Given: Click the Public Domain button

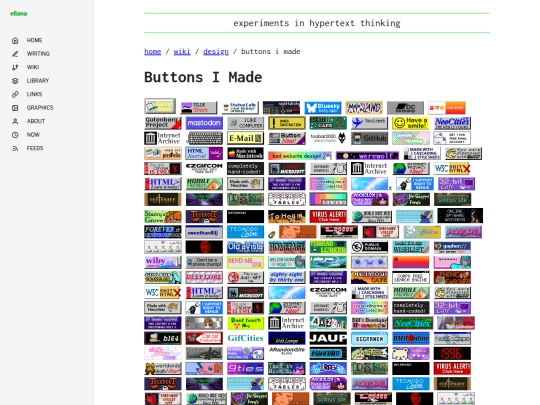Looking at the screenshot, I should (x=370, y=247).
